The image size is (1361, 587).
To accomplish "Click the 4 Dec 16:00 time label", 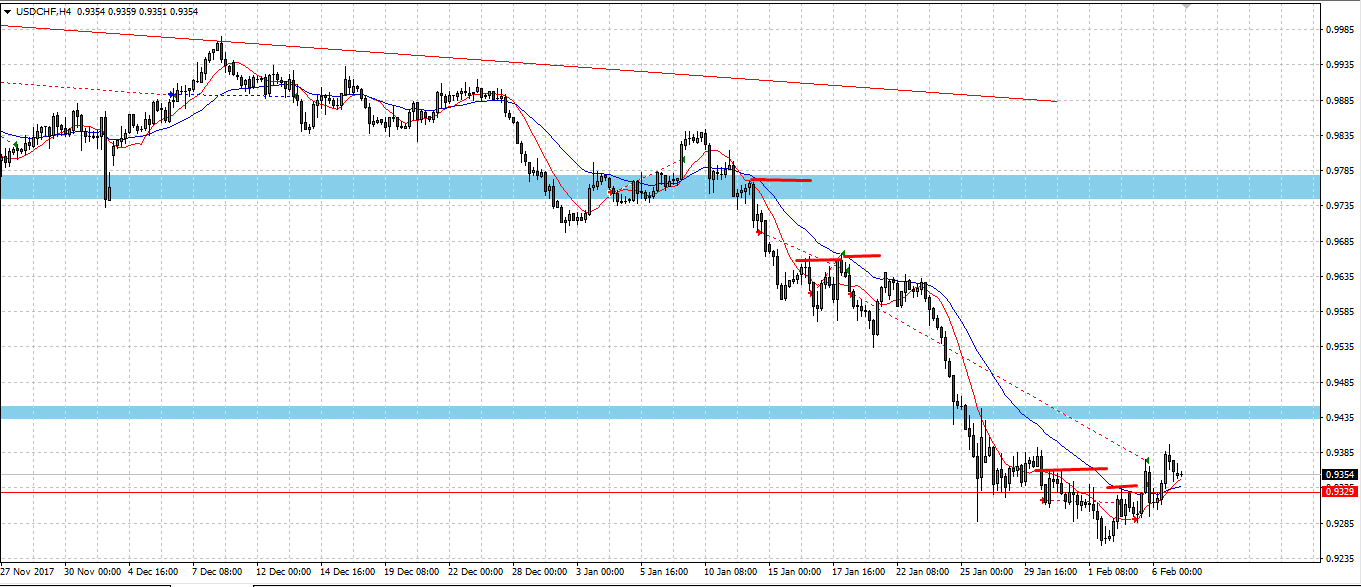I will (x=153, y=572).
